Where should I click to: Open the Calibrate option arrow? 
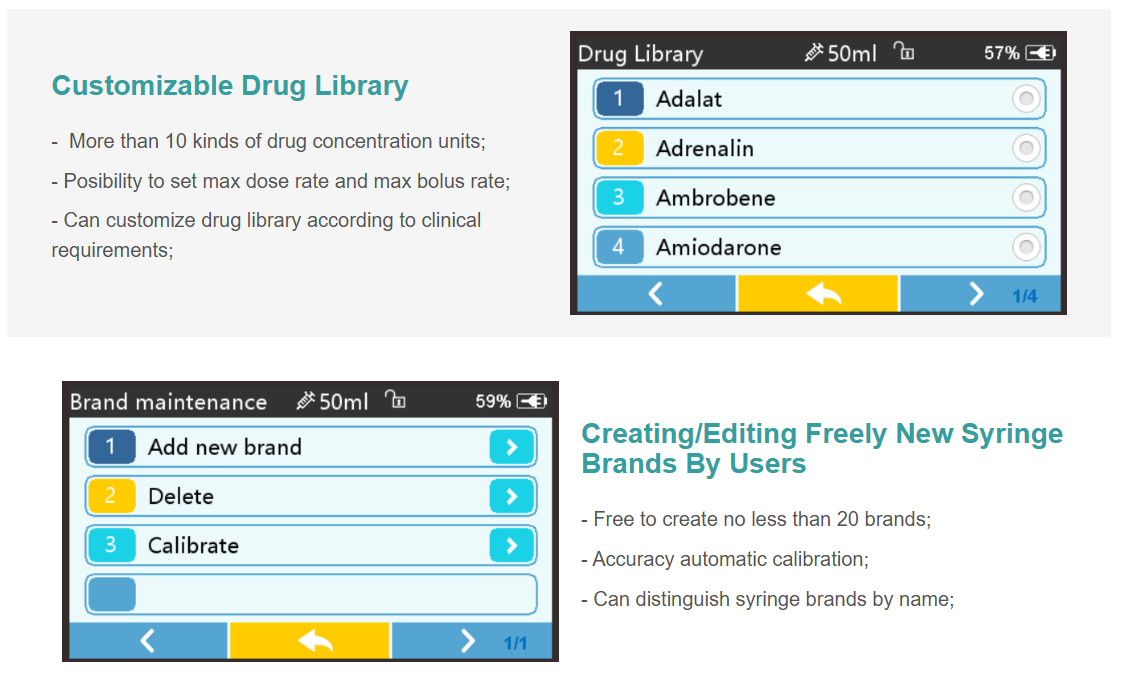[512, 546]
